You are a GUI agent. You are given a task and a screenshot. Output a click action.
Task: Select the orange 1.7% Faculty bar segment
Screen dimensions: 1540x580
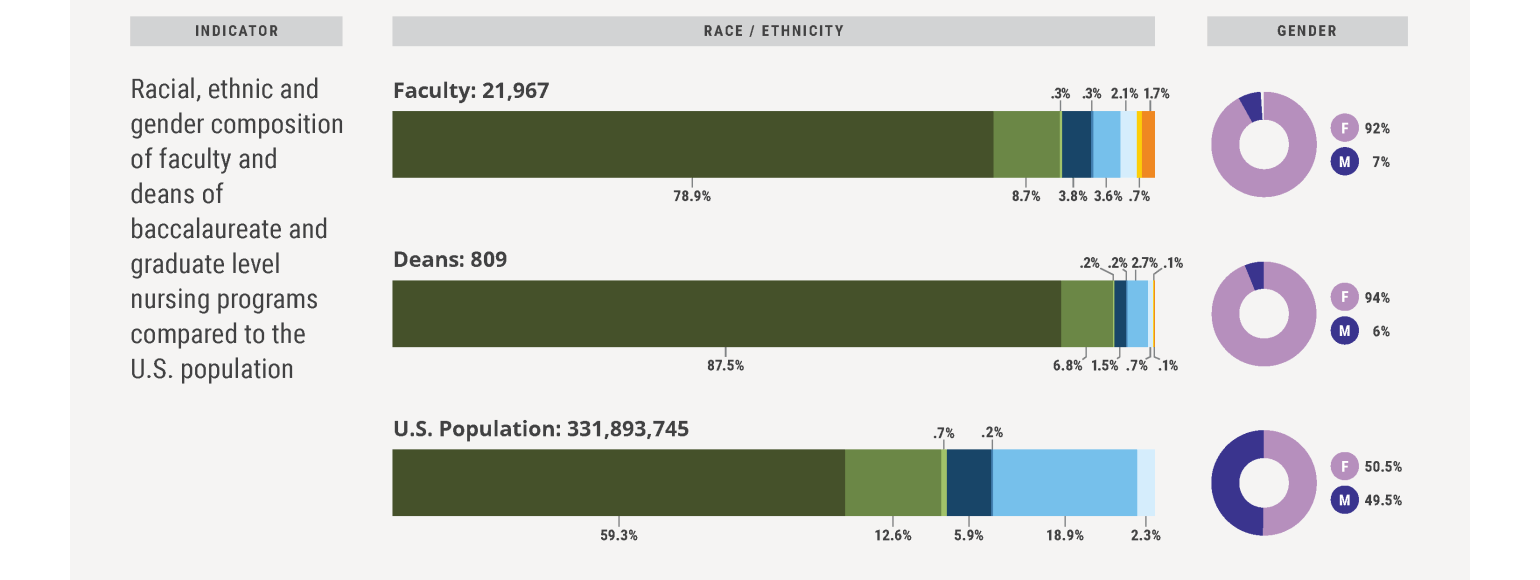[x=1148, y=144]
